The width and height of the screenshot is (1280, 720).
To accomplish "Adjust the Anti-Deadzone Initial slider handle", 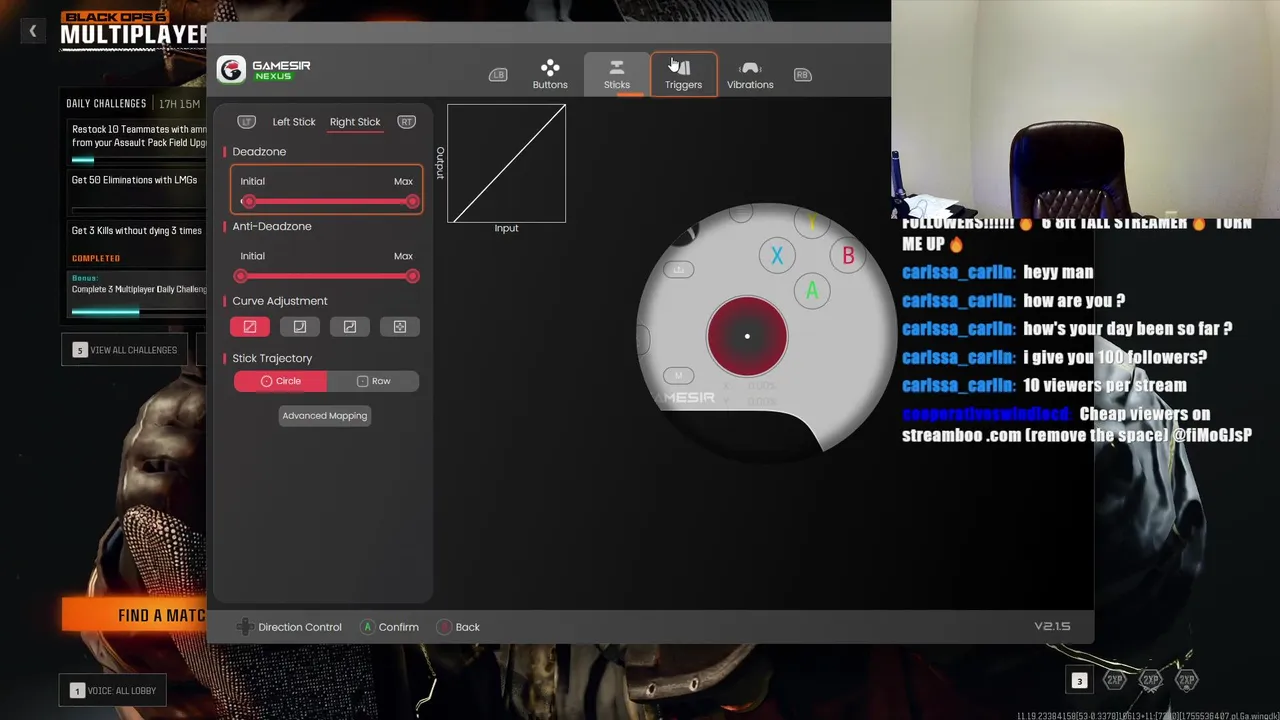I will click(x=241, y=276).
